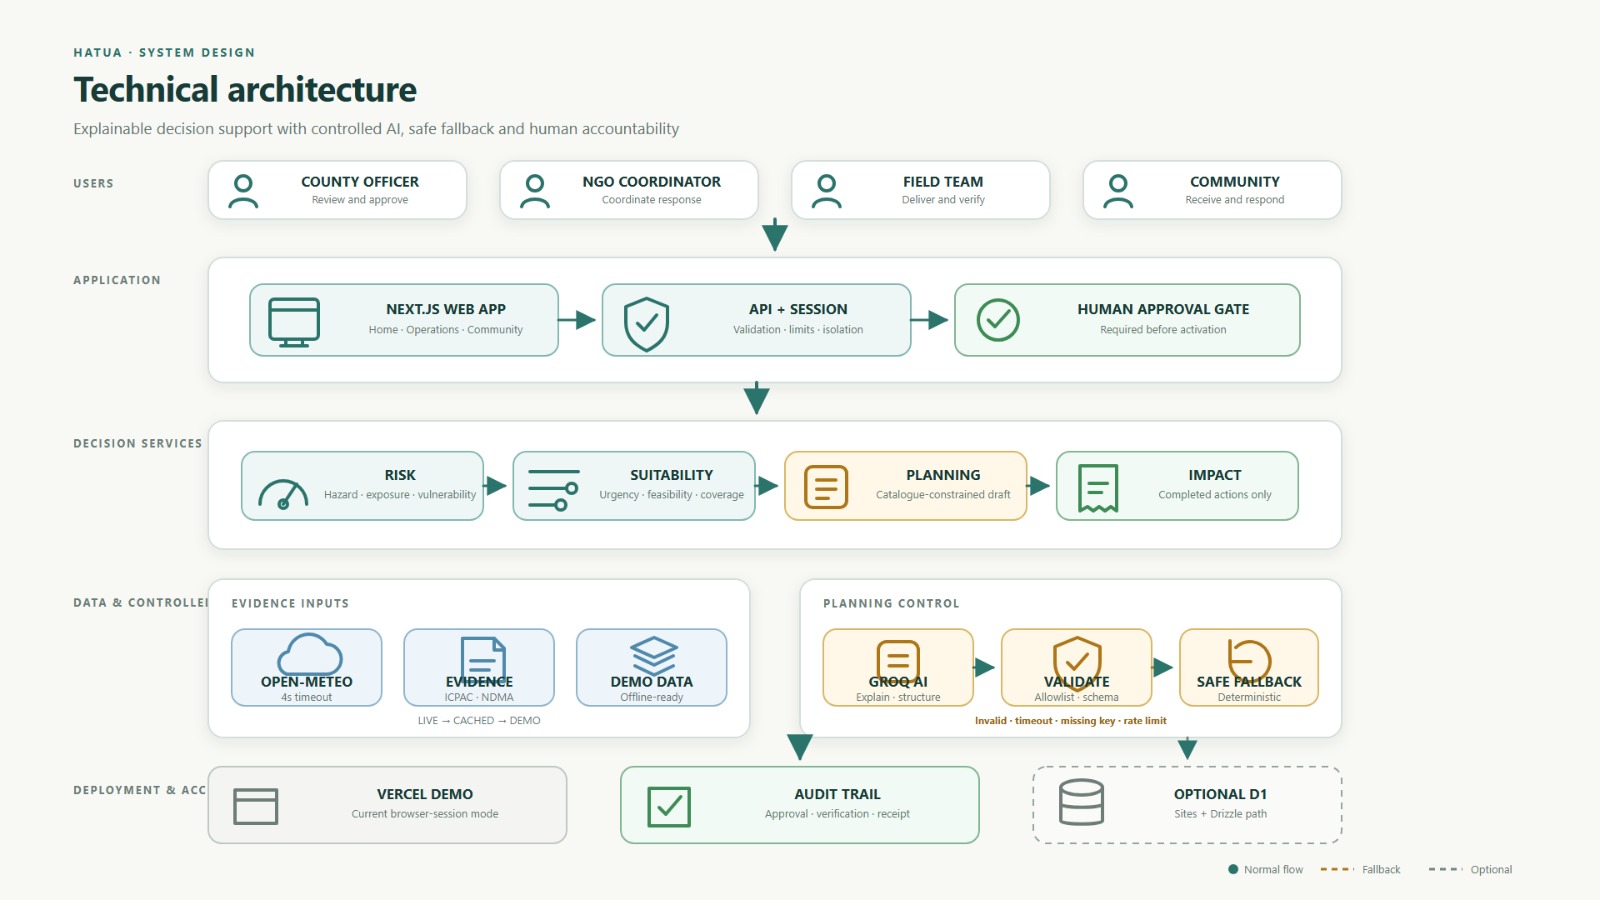Screen dimensions: 1600x900
Task: Click the County Officer person icon
Action: pos(243,191)
